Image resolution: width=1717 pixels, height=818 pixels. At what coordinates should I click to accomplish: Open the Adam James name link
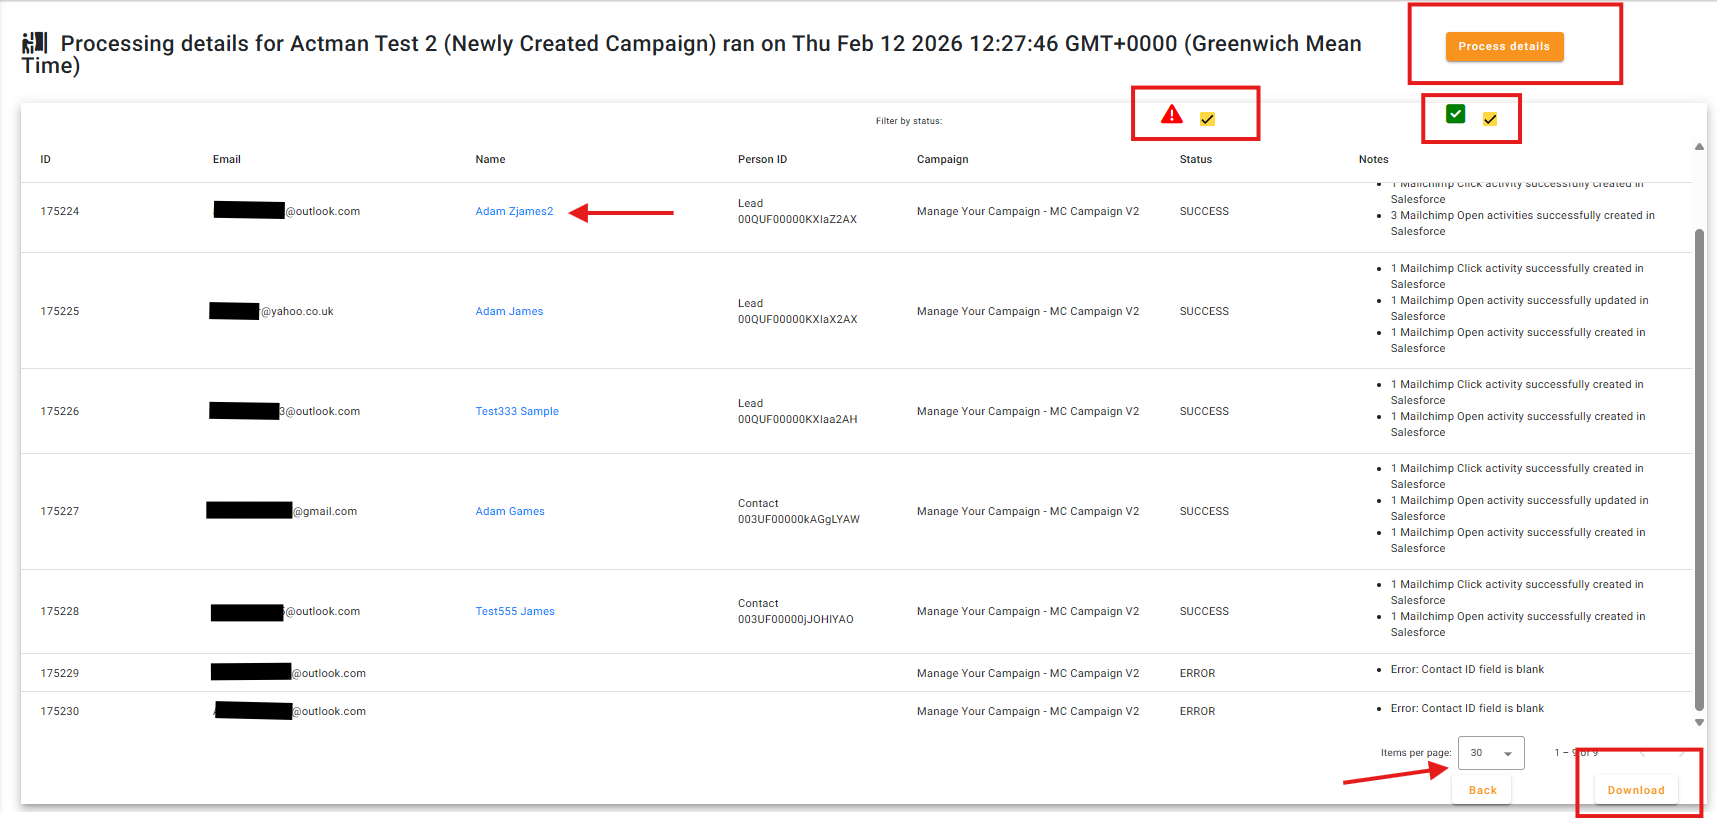coord(509,311)
